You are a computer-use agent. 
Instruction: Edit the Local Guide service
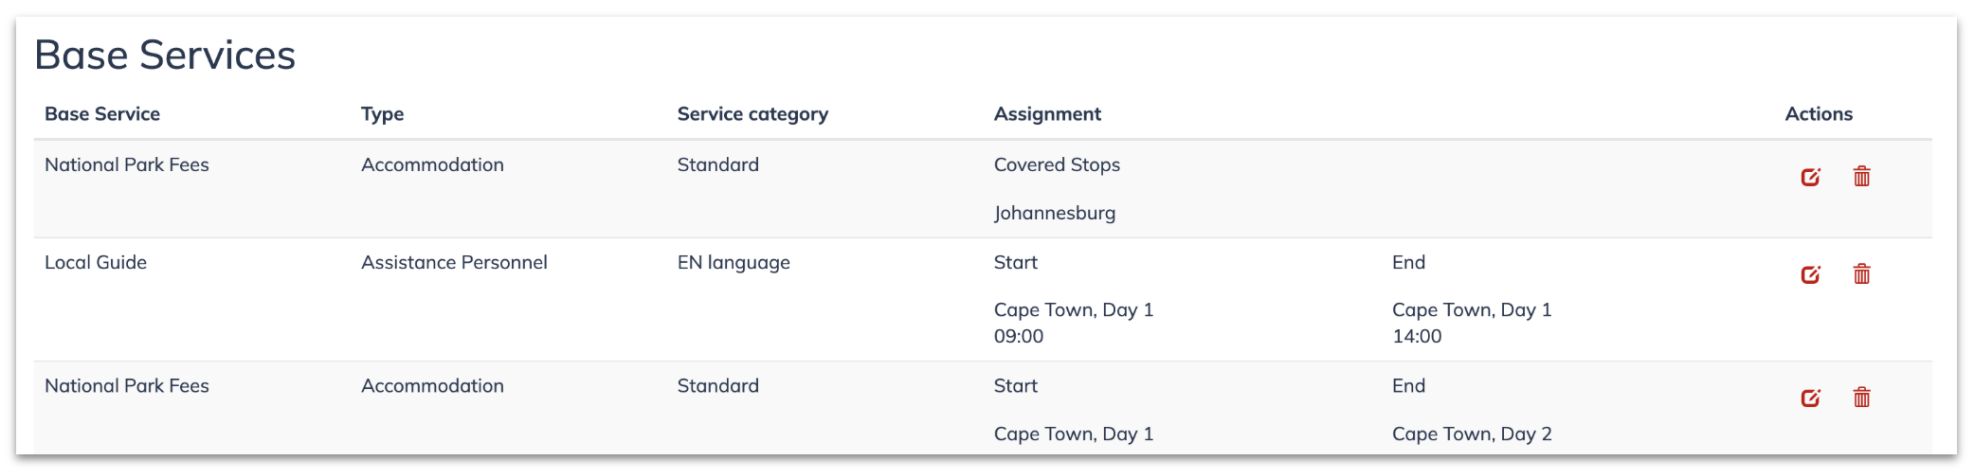pos(1810,274)
